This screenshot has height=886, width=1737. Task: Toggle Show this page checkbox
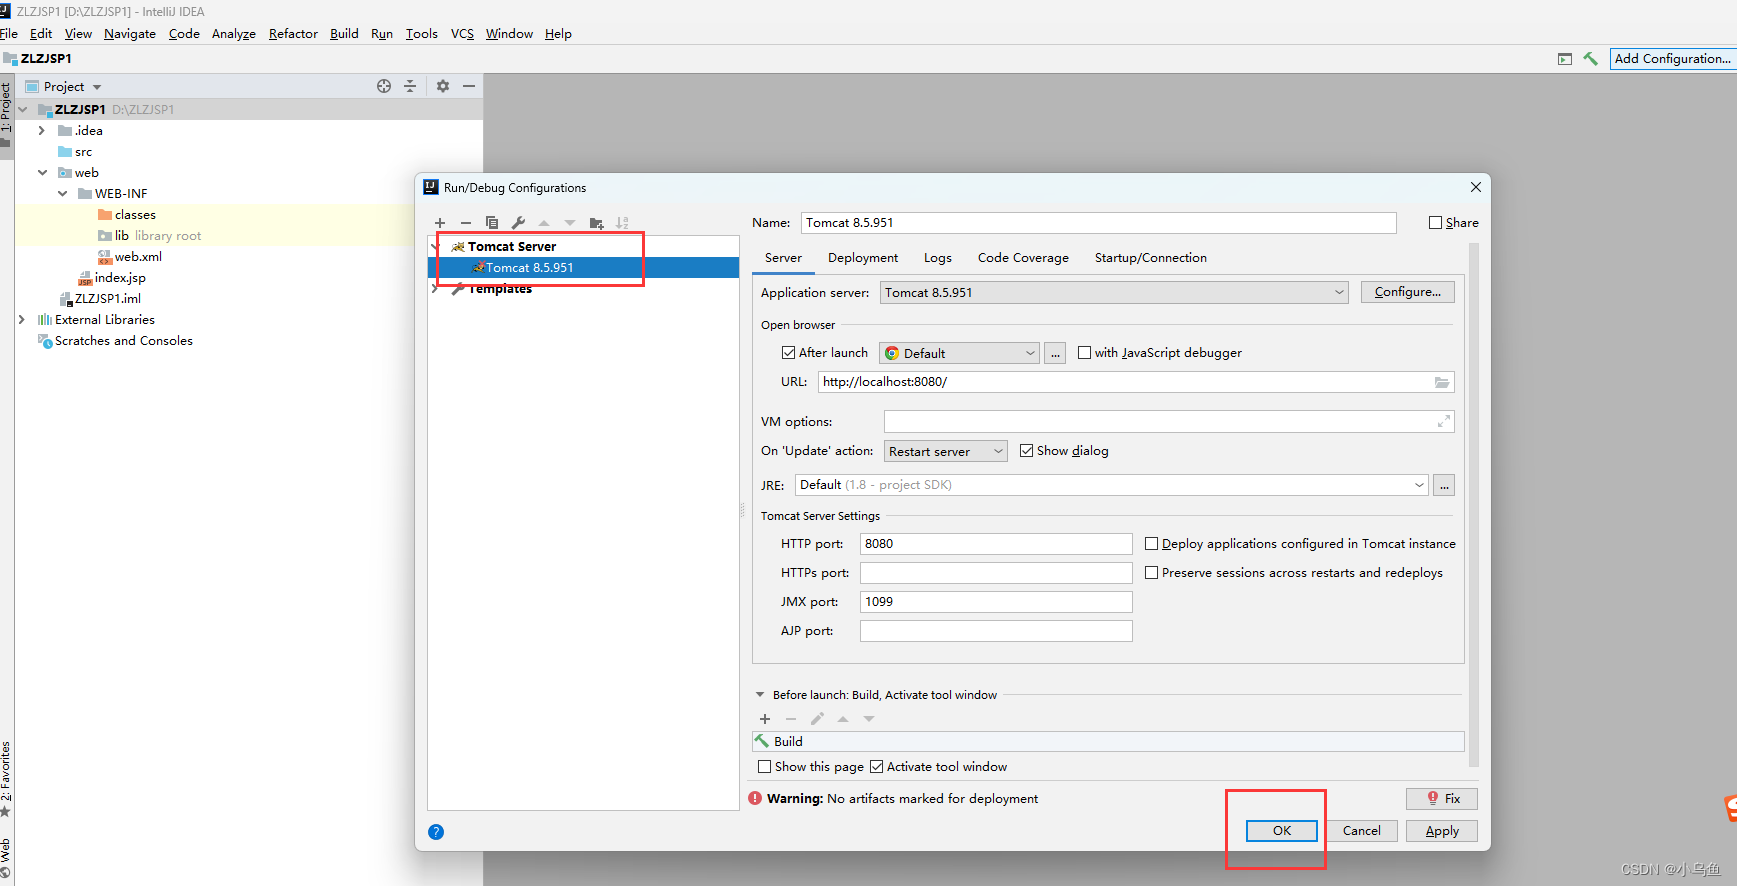point(765,767)
